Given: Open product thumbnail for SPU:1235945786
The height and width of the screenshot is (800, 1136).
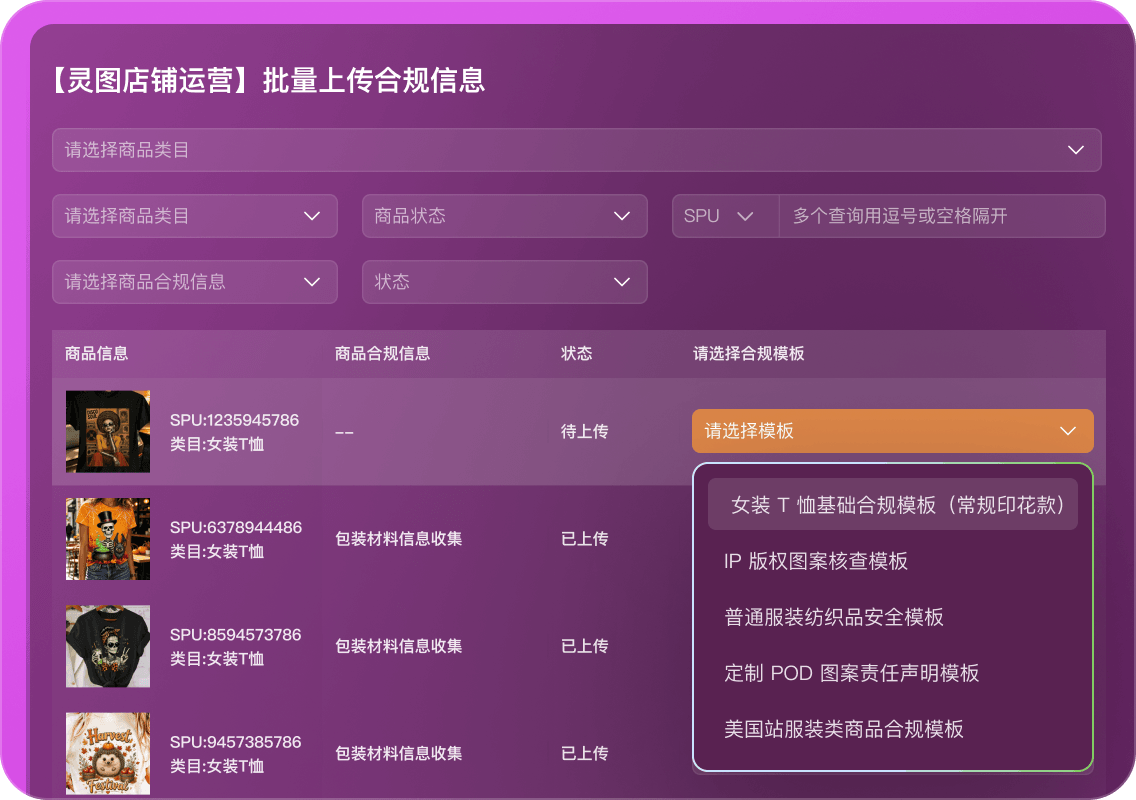Looking at the screenshot, I should click(x=108, y=432).
